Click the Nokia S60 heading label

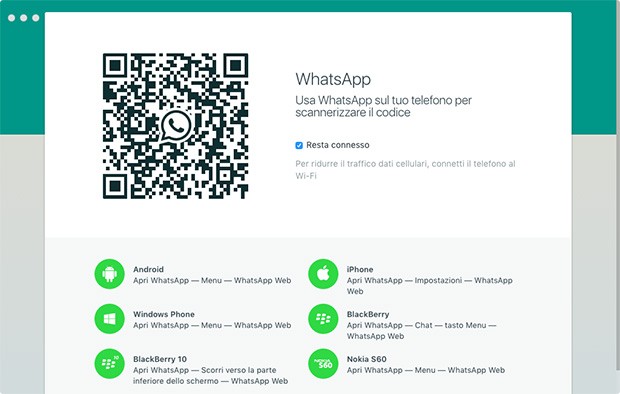point(367,359)
